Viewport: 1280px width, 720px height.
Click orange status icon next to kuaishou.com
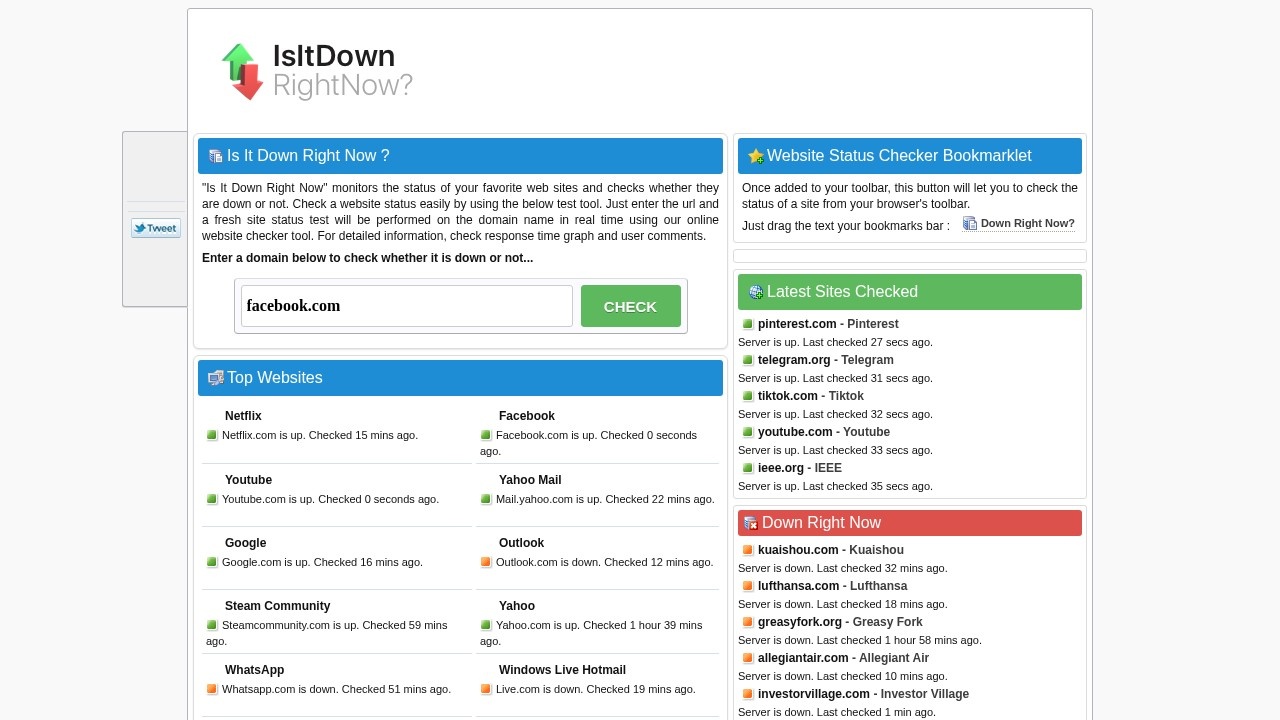pyautogui.click(x=748, y=550)
